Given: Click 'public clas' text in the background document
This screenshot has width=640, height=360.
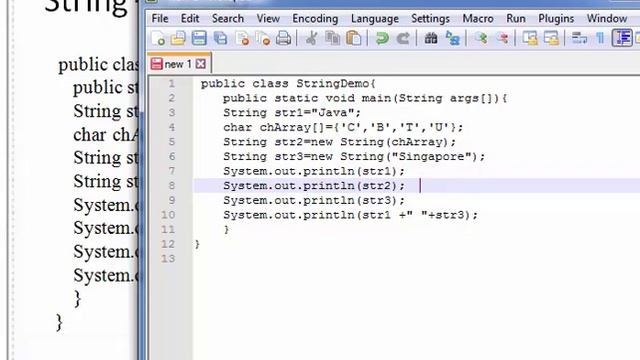Looking at the screenshot, I should click(98, 64).
